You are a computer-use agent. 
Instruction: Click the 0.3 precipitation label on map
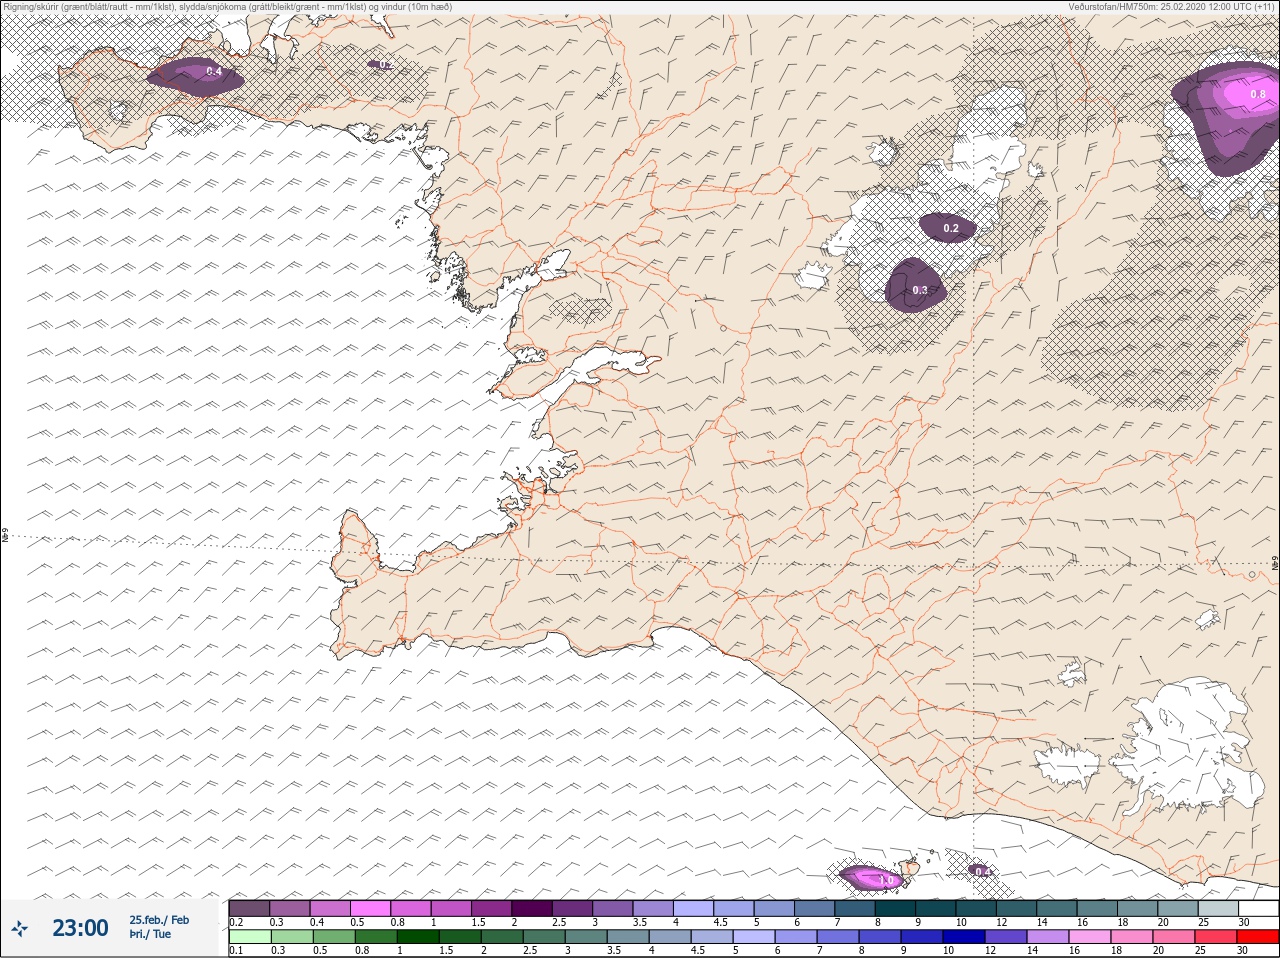920,291
